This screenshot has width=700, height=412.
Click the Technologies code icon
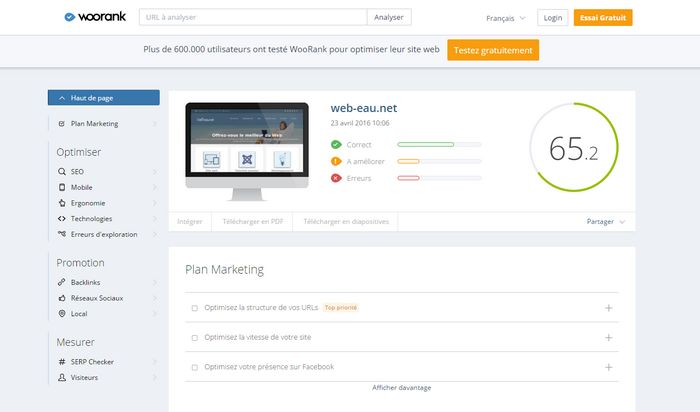click(x=62, y=218)
